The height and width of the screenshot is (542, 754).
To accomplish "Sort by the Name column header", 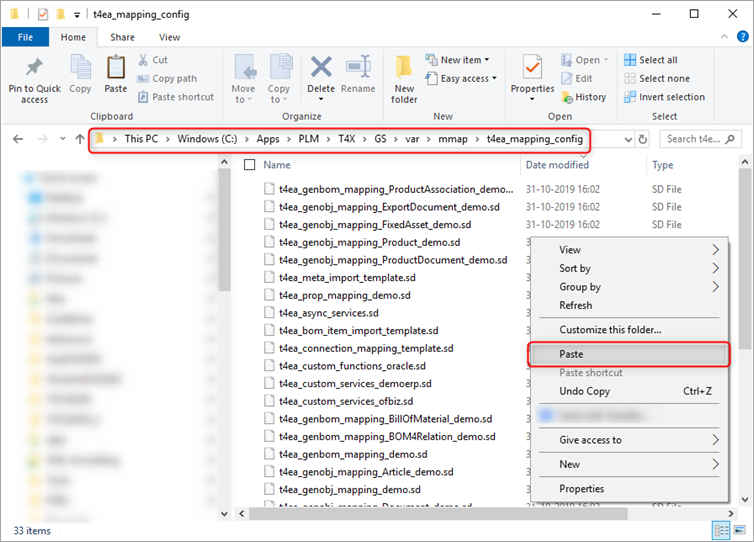I will (276, 165).
